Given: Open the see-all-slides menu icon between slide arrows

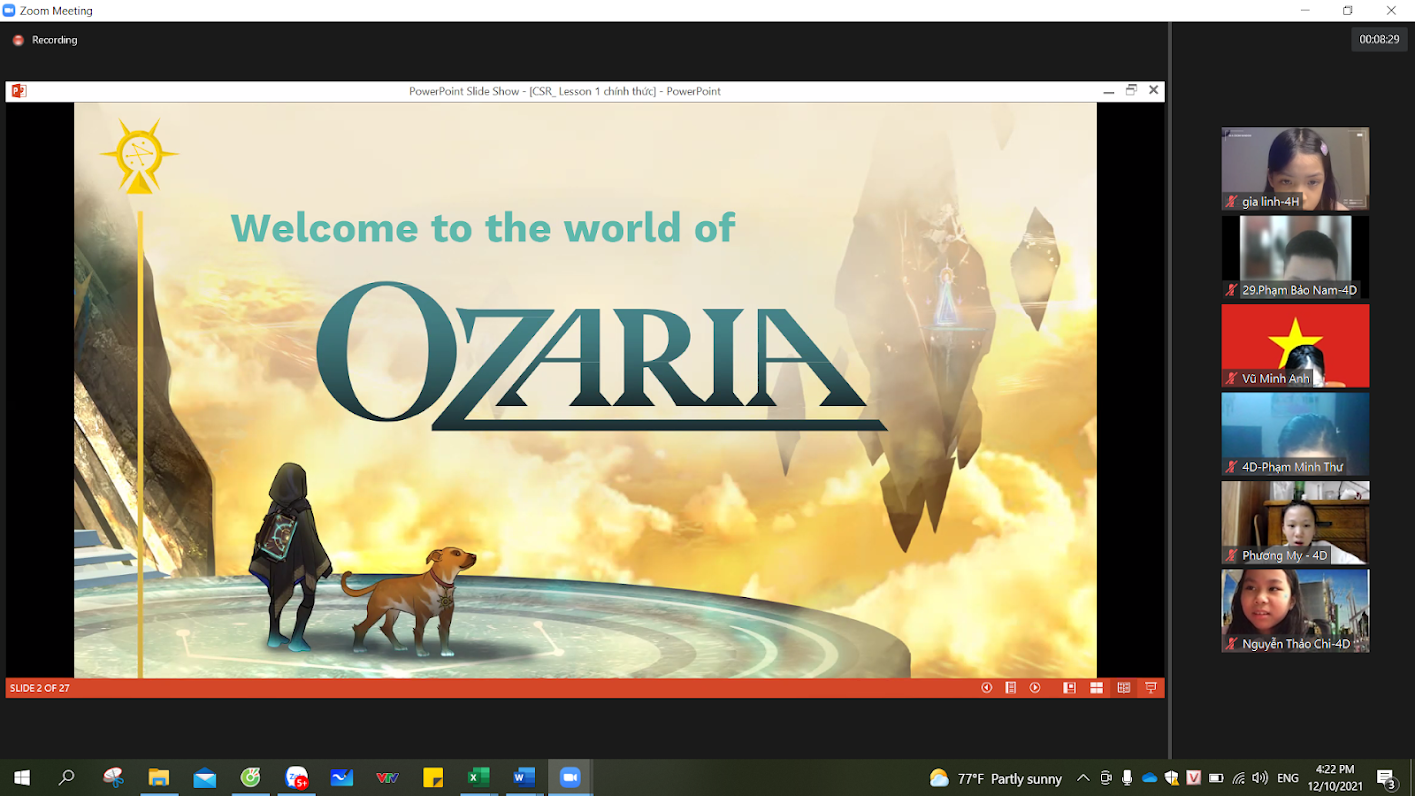Looking at the screenshot, I should (1011, 688).
